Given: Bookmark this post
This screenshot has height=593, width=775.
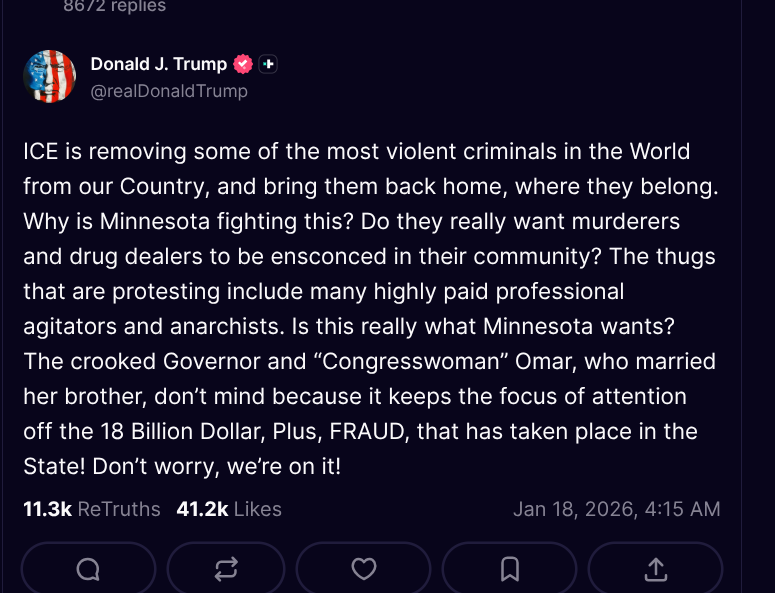Looking at the screenshot, I should 510,569.
